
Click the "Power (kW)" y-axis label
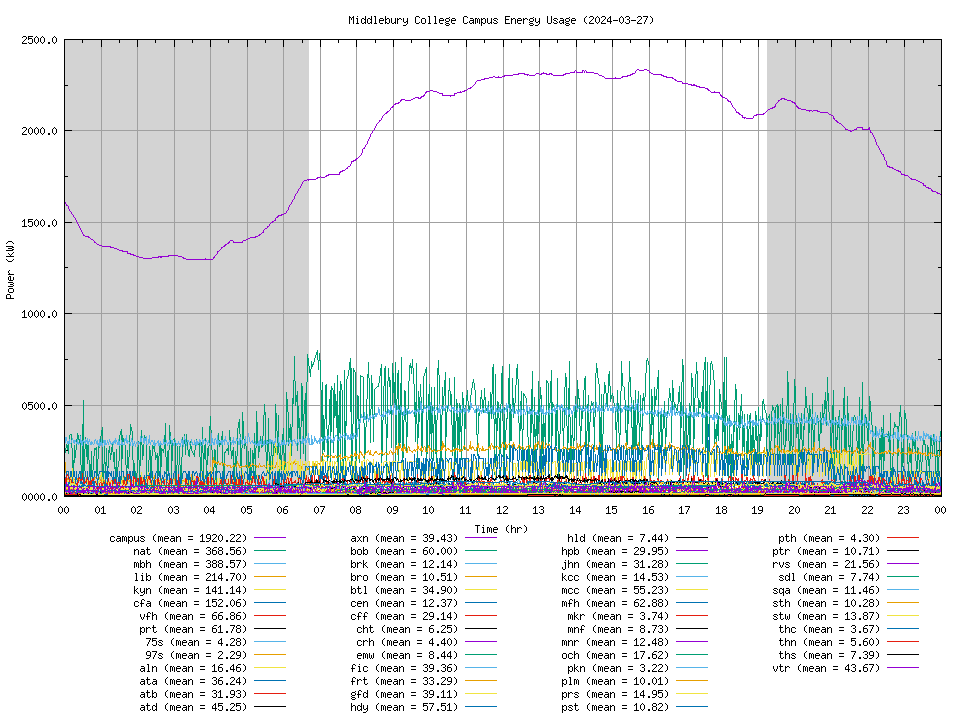(x=10, y=269)
